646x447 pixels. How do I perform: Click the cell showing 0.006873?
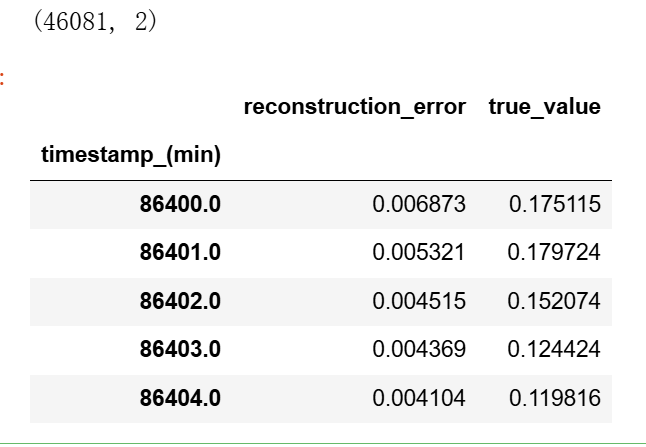(419, 204)
